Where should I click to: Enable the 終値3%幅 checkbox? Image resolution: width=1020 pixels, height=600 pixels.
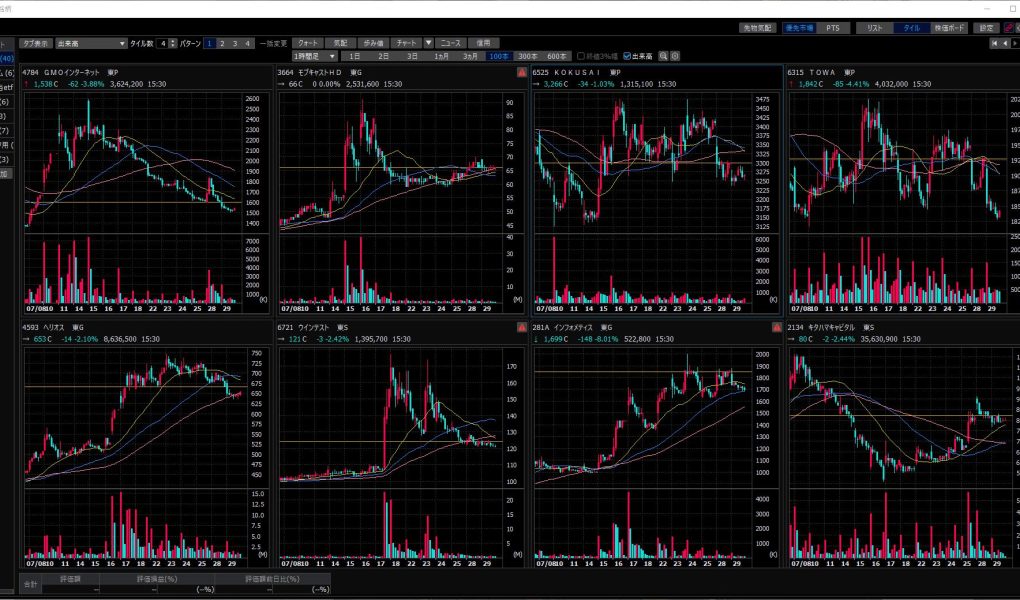(581, 56)
